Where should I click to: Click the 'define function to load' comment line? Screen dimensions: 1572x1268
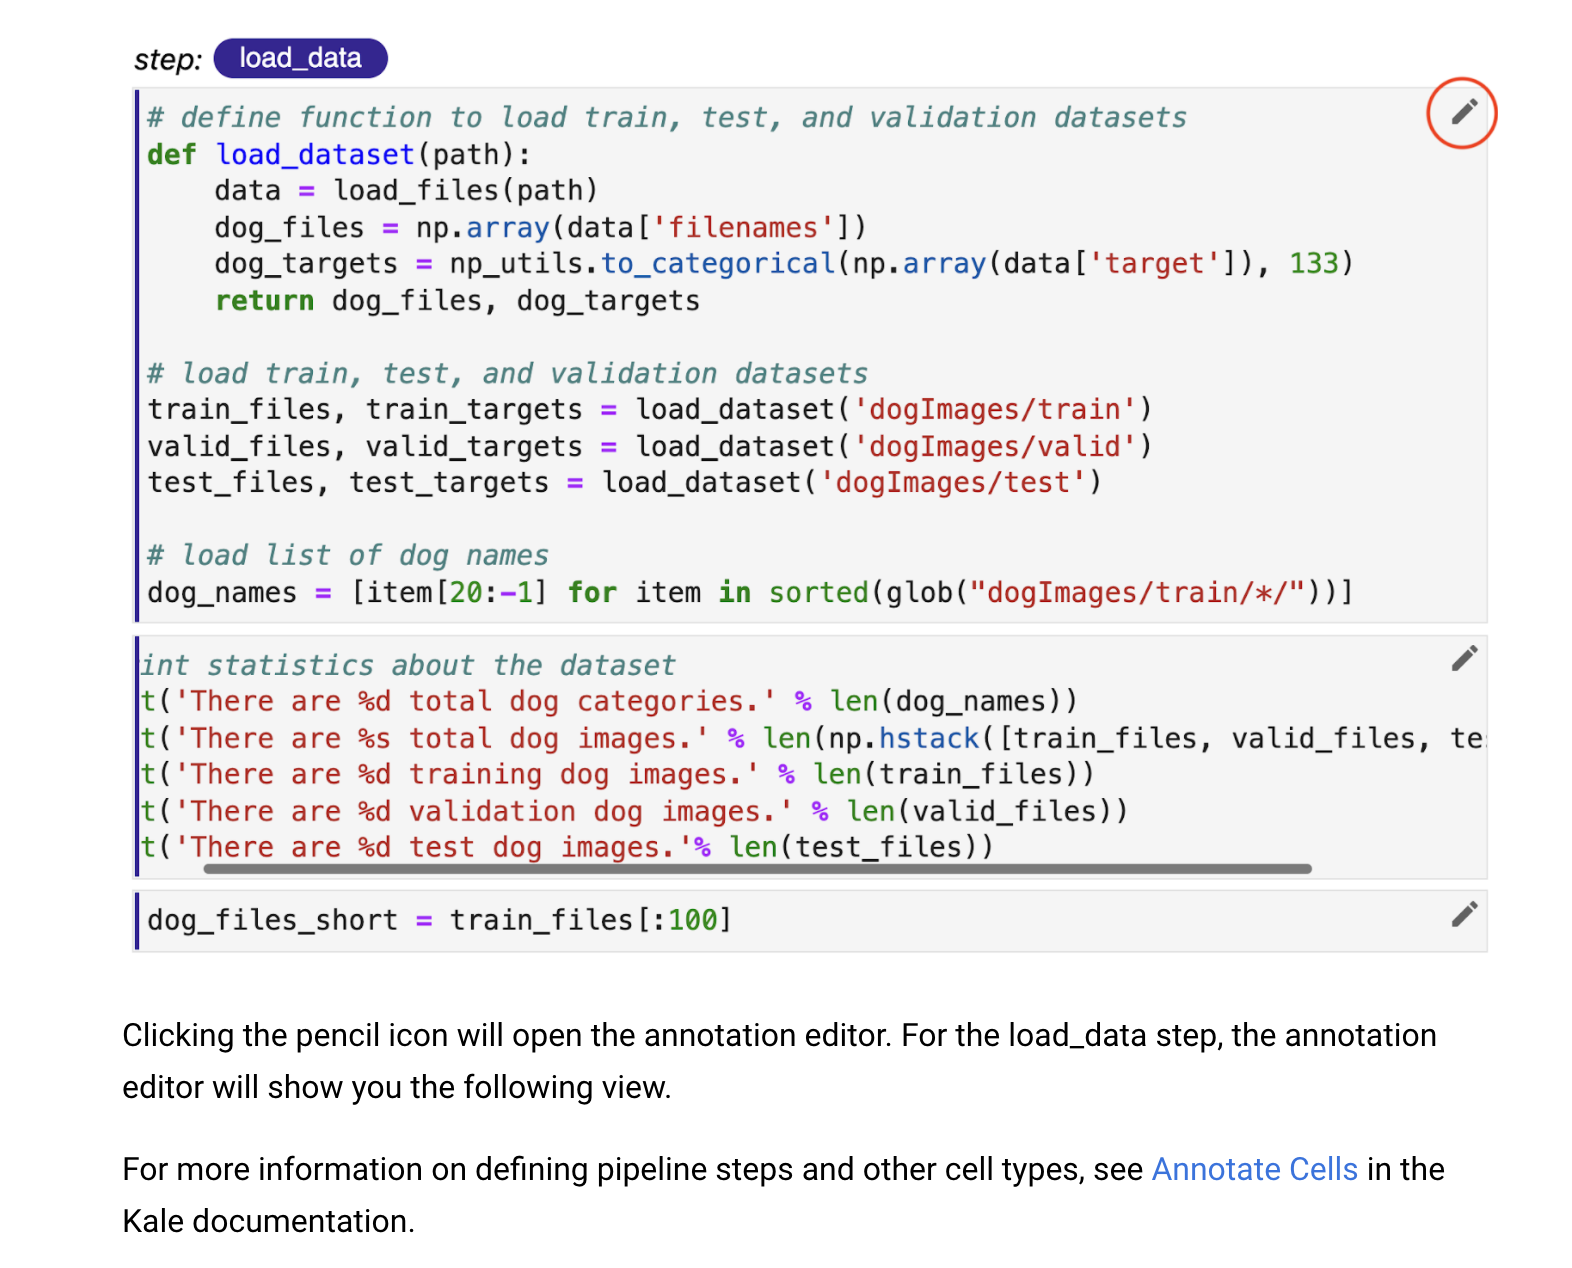(667, 117)
